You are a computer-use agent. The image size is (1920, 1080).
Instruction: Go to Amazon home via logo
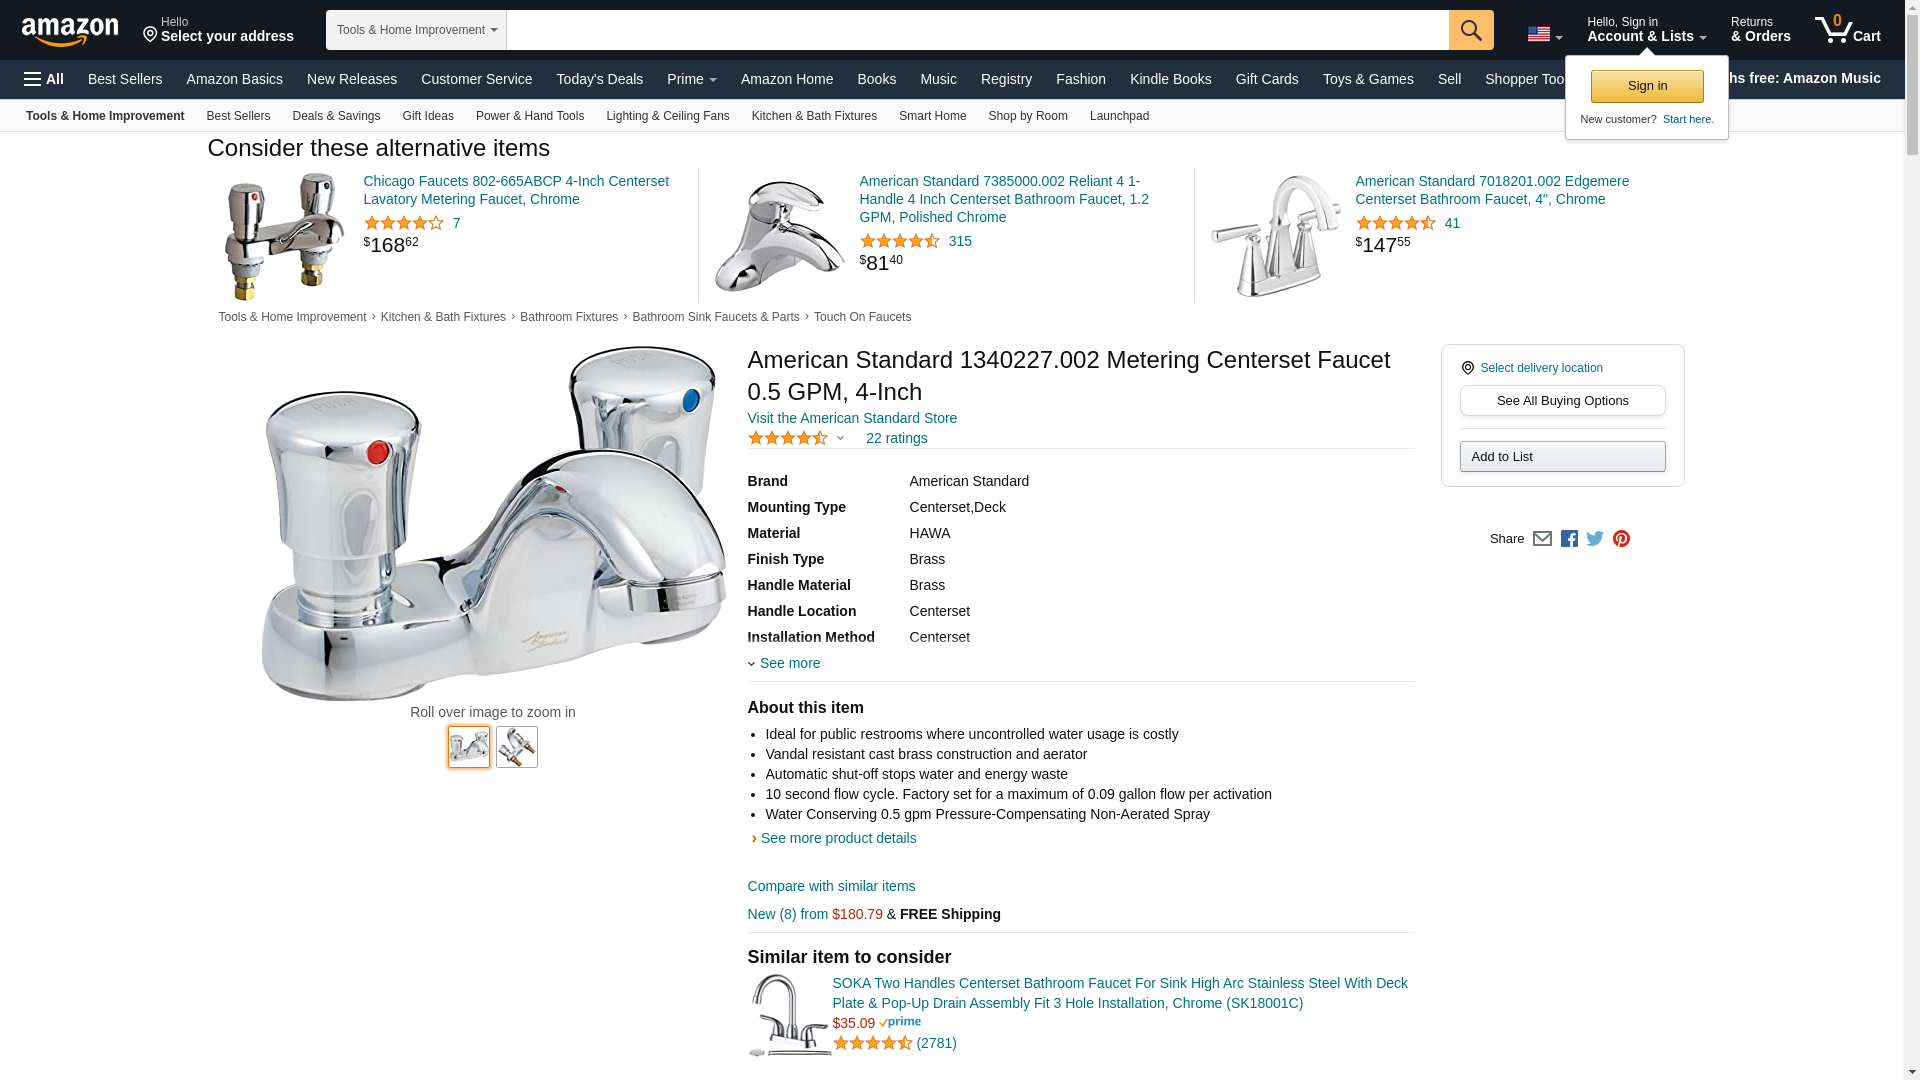point(70,31)
